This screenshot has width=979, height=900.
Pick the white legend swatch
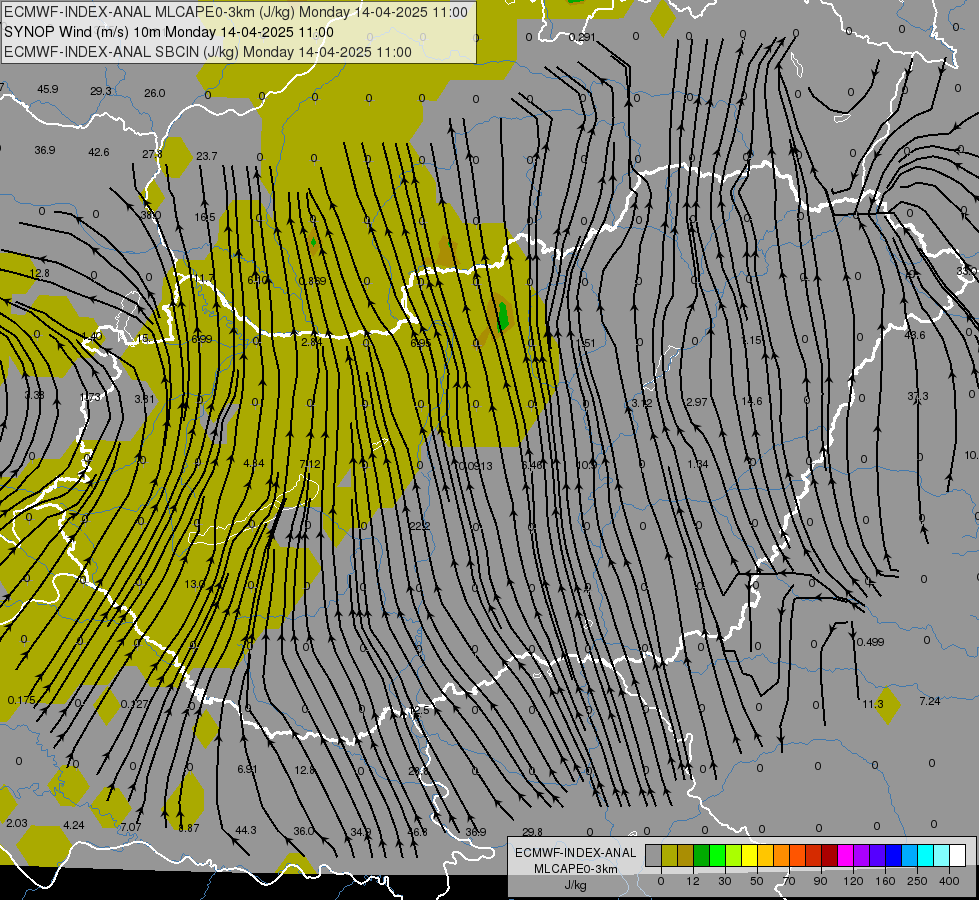958,855
